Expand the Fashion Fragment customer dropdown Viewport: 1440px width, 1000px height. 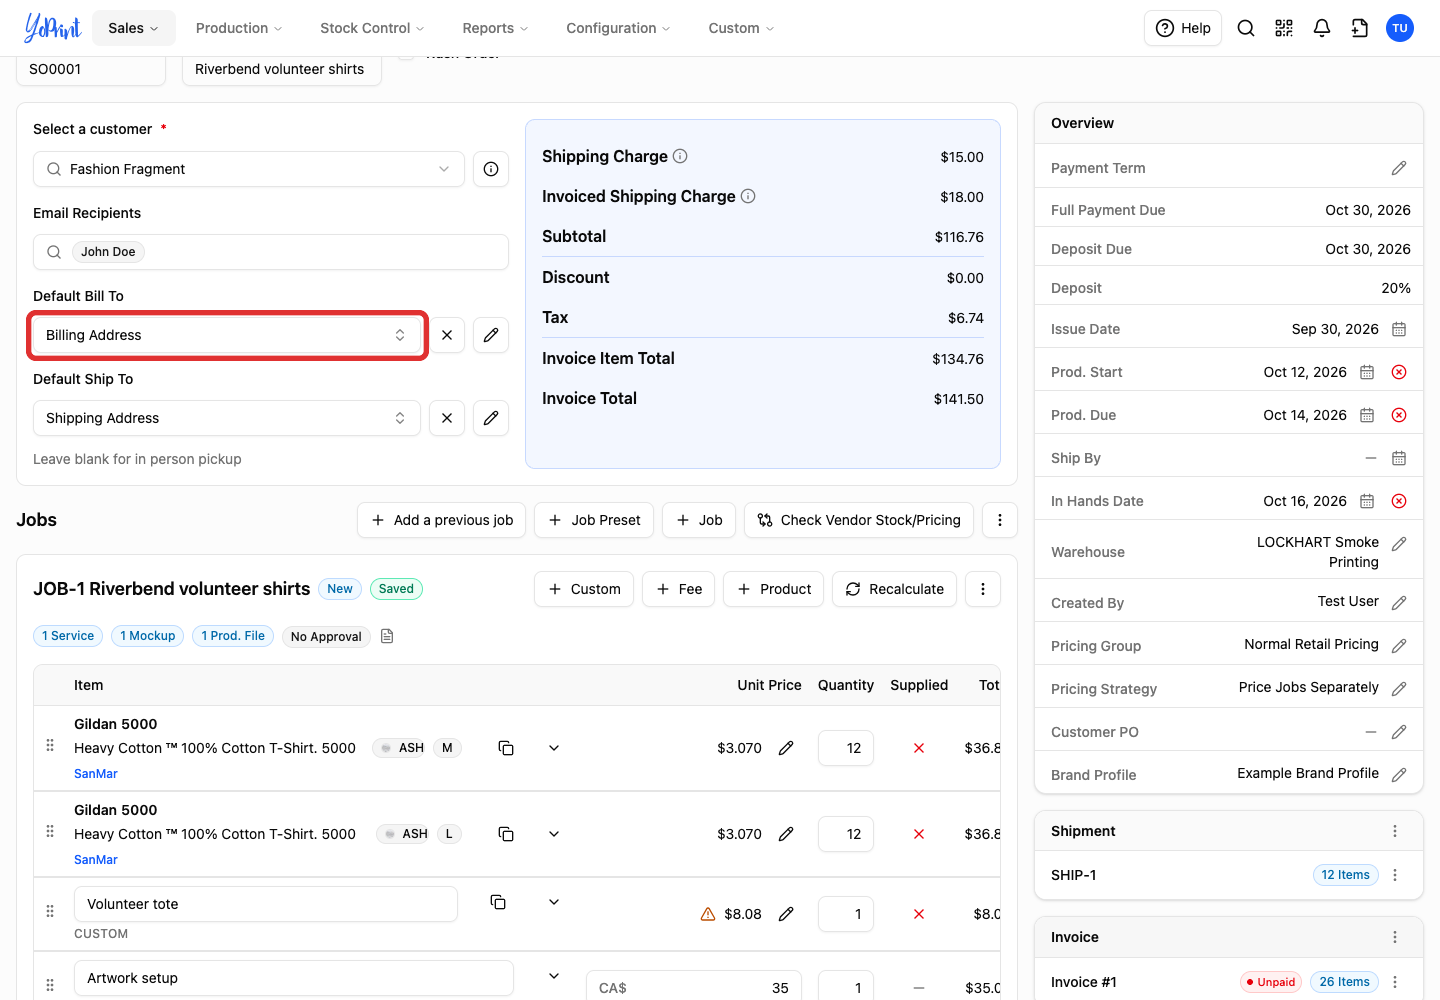[249, 169]
